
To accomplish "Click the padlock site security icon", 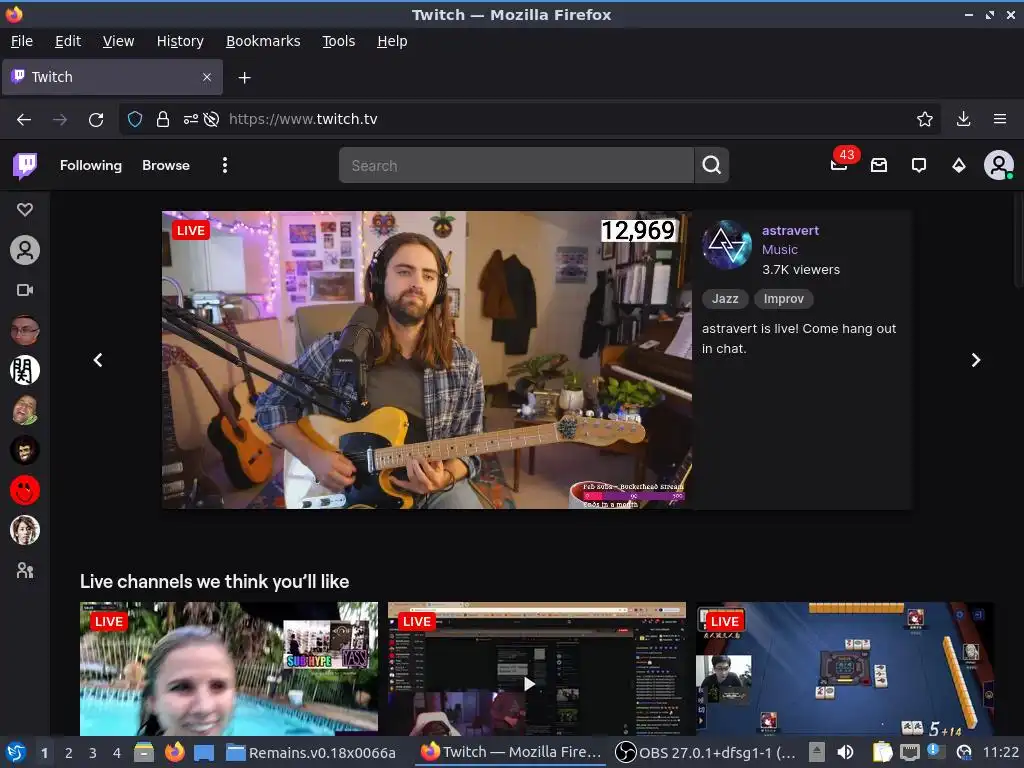I will [x=163, y=119].
